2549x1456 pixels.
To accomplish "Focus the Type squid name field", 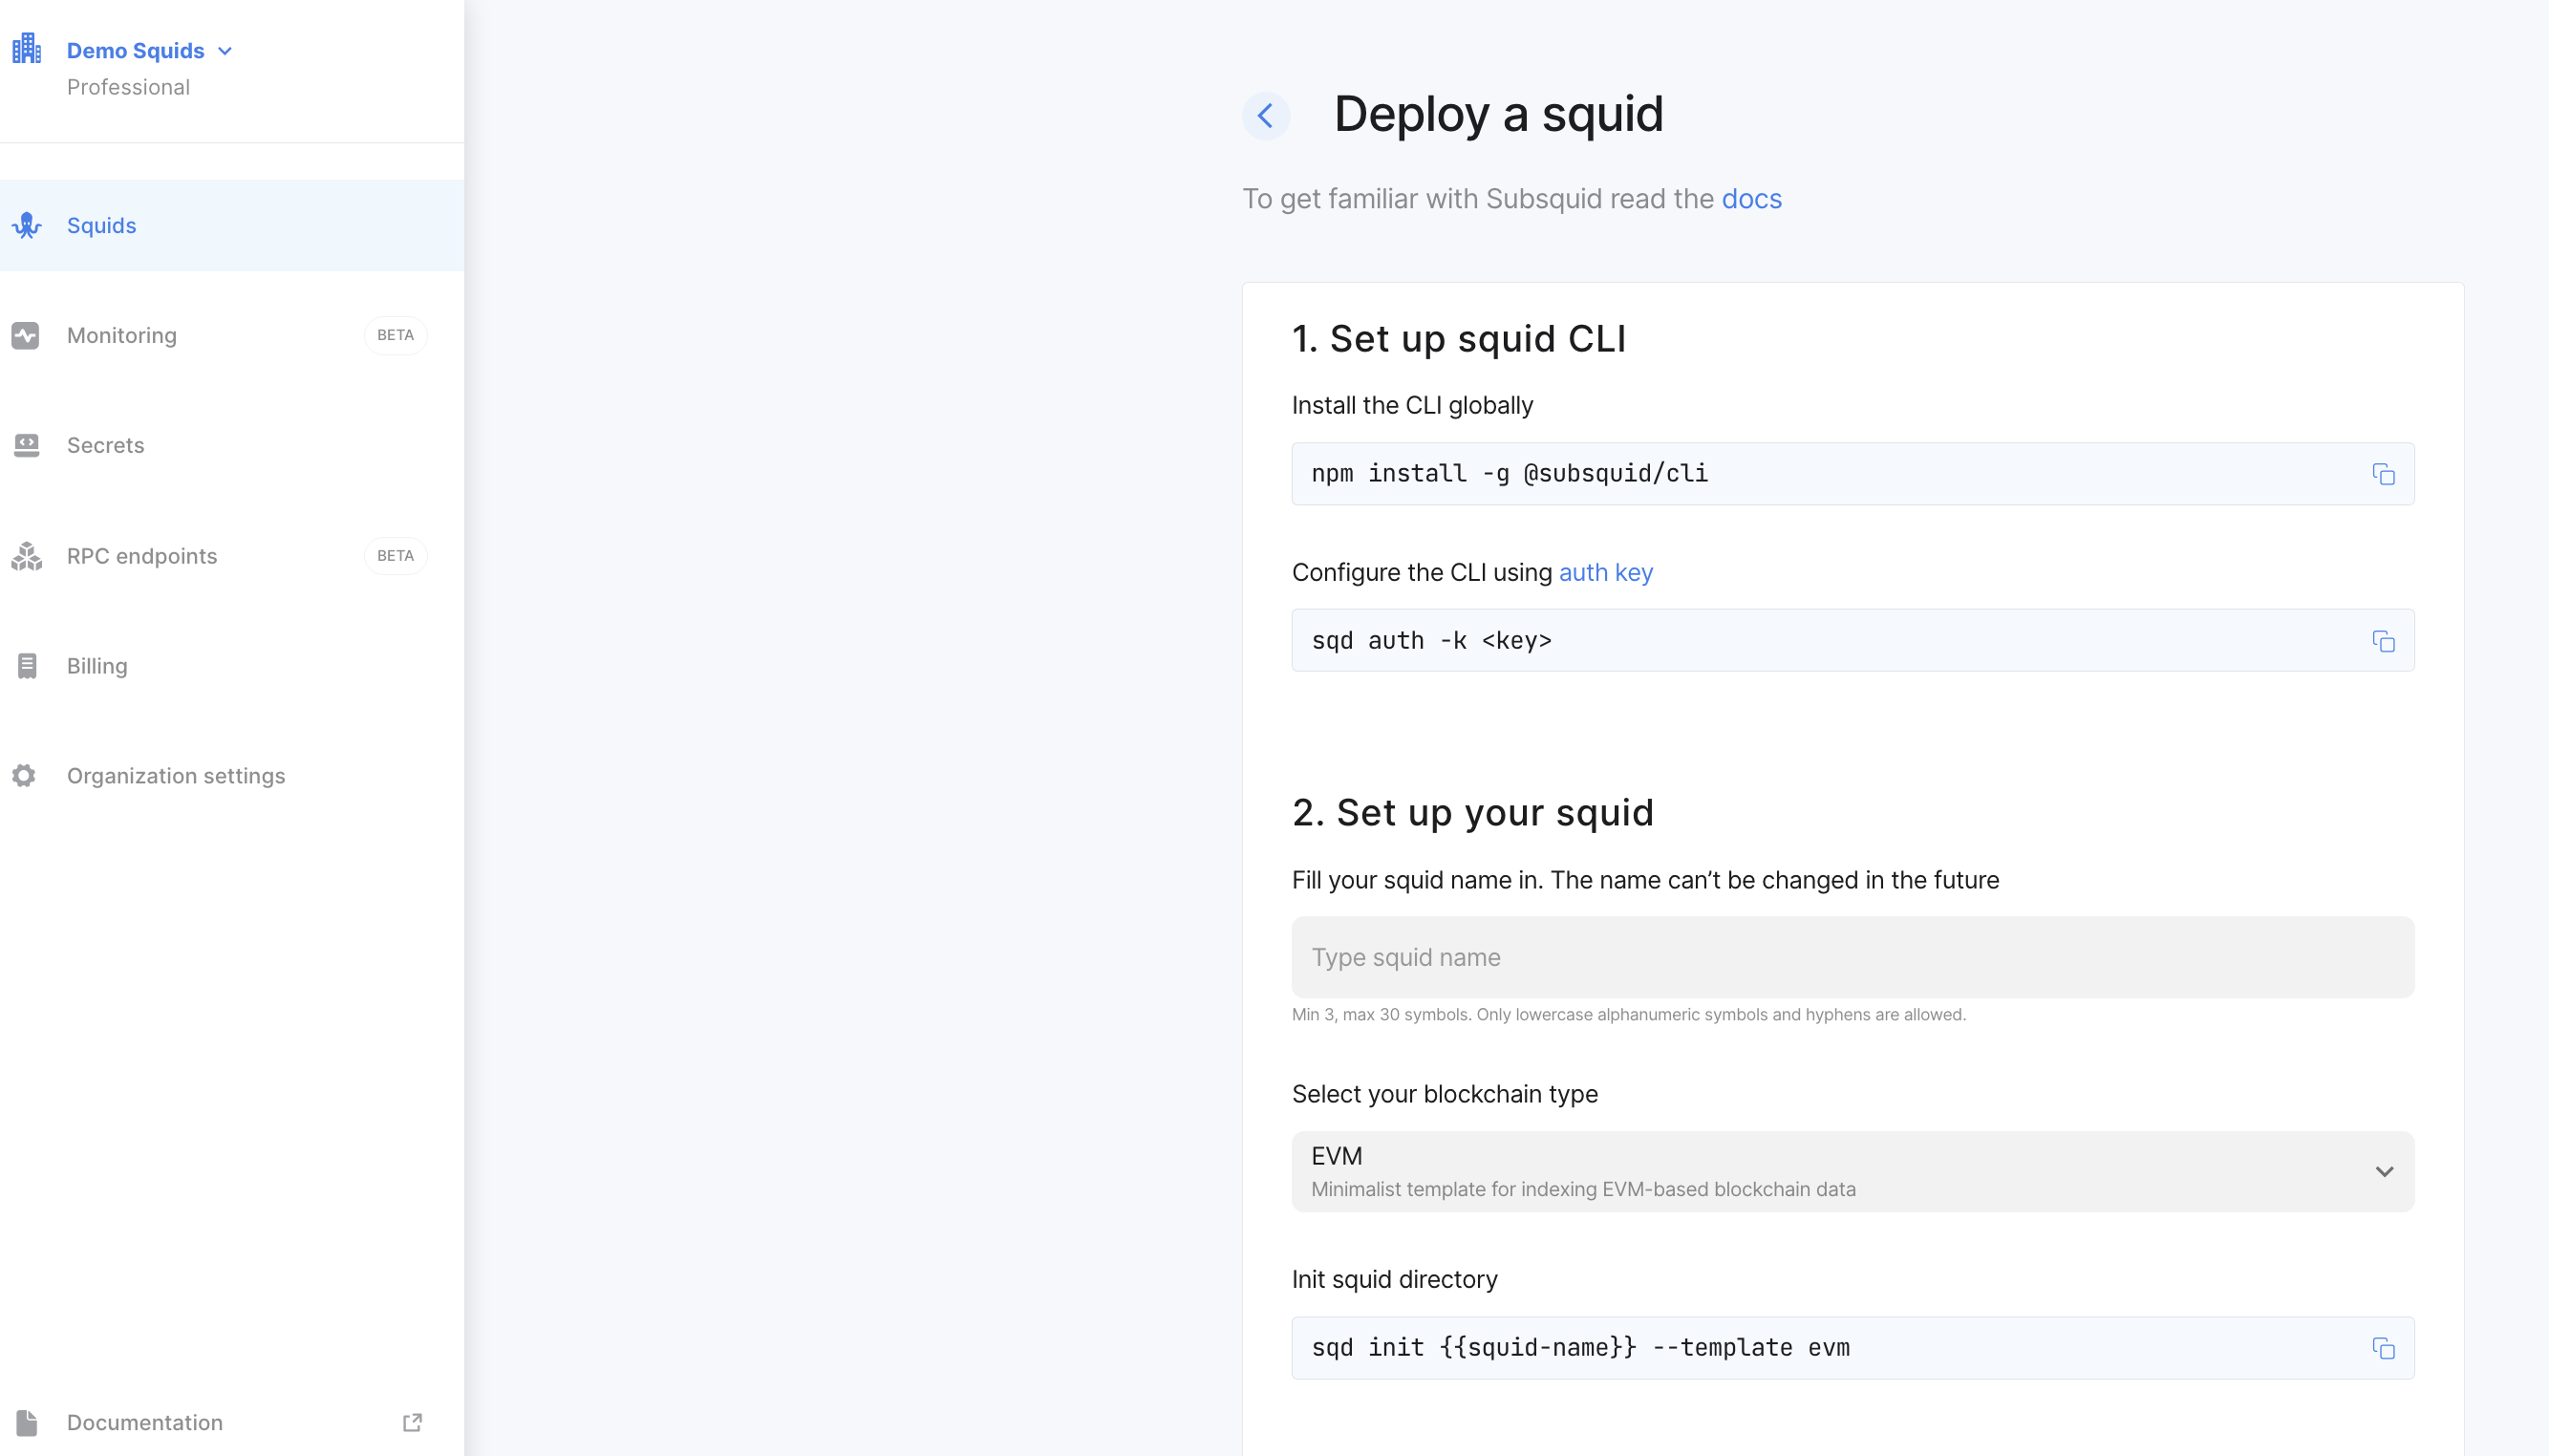I will click(1852, 957).
